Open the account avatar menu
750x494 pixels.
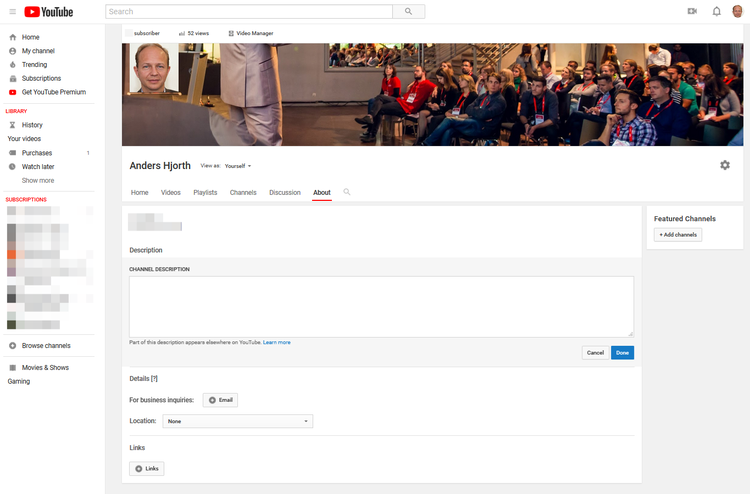pyautogui.click(x=737, y=11)
